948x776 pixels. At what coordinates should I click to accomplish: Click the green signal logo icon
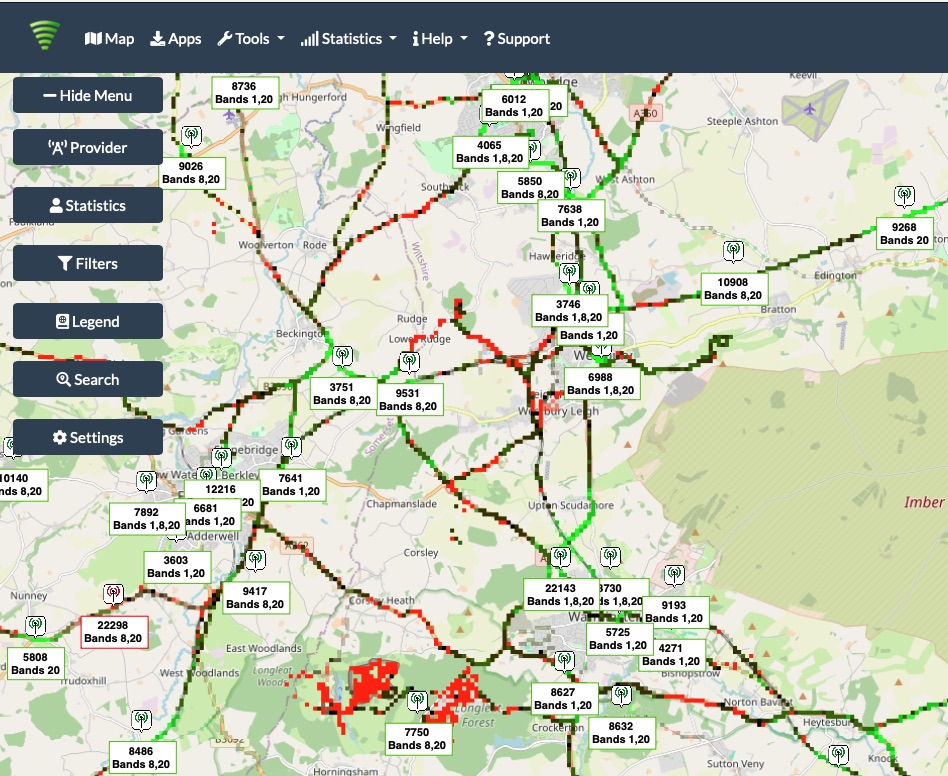(45, 37)
